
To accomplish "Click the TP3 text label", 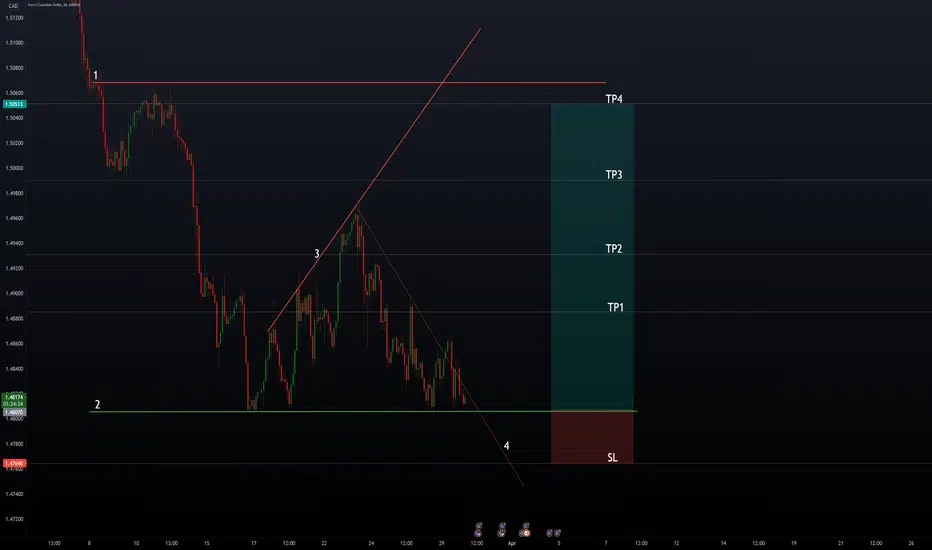I will pyautogui.click(x=614, y=174).
